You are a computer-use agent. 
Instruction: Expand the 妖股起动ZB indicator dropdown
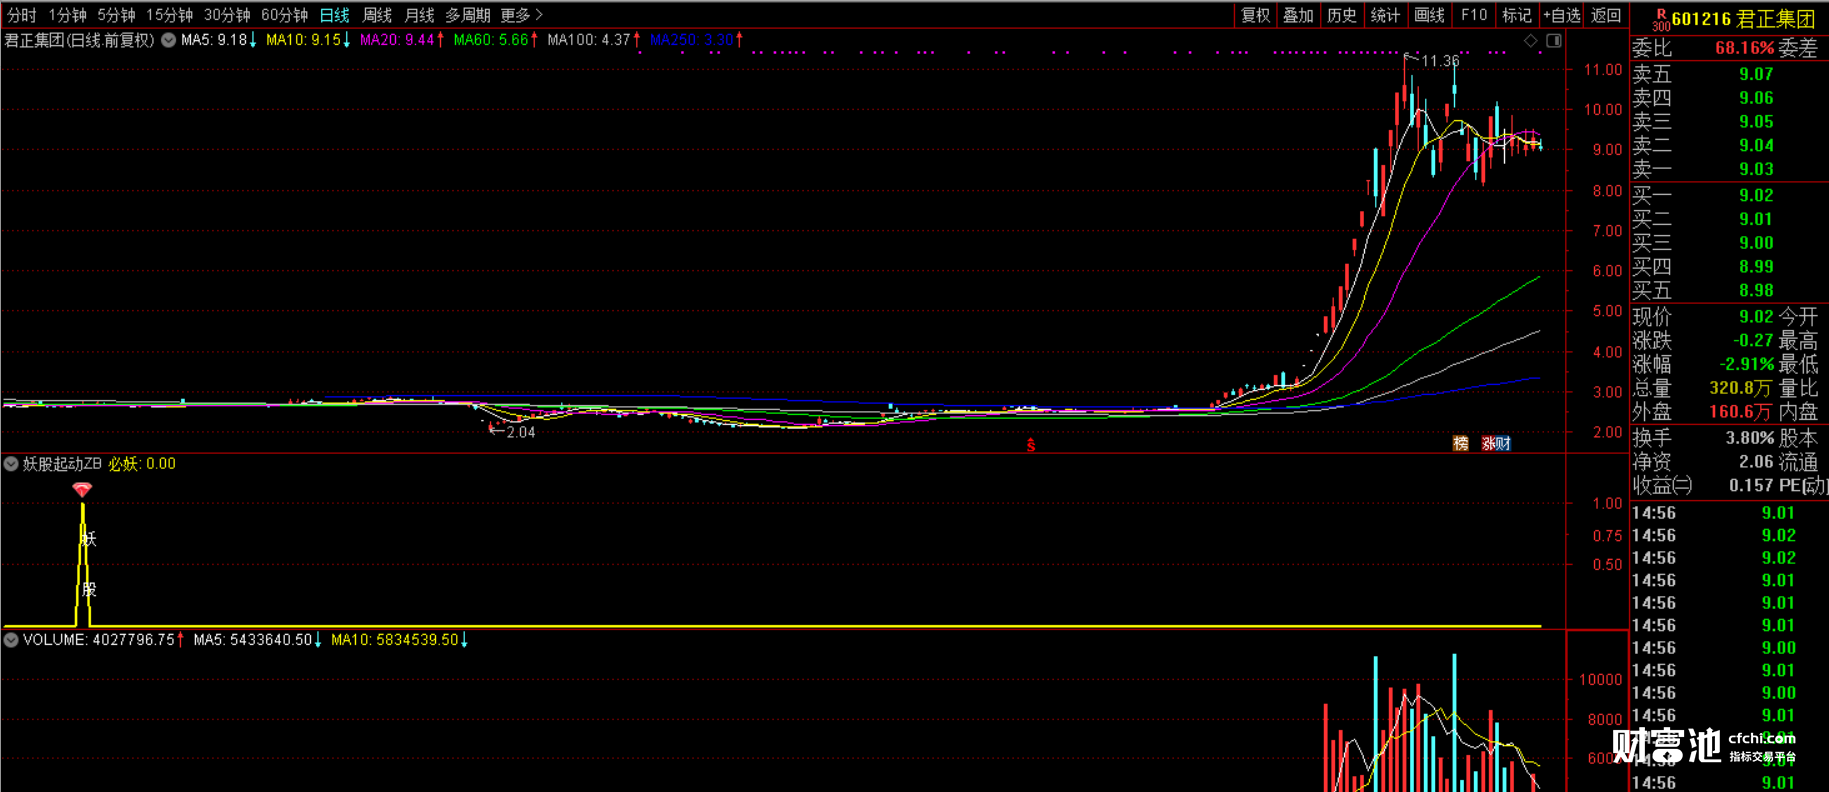click(x=11, y=464)
